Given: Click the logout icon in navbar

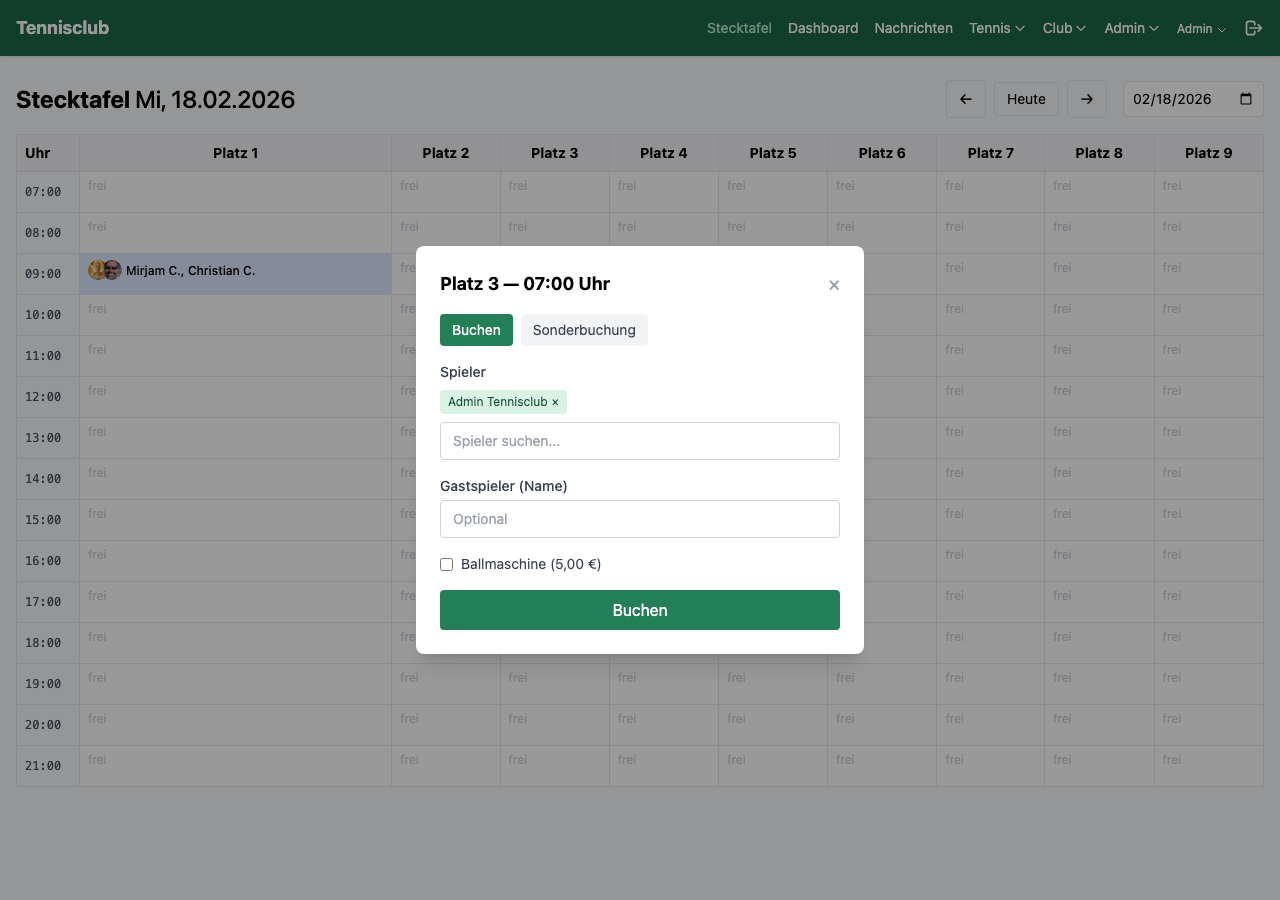Looking at the screenshot, I should click(1253, 28).
